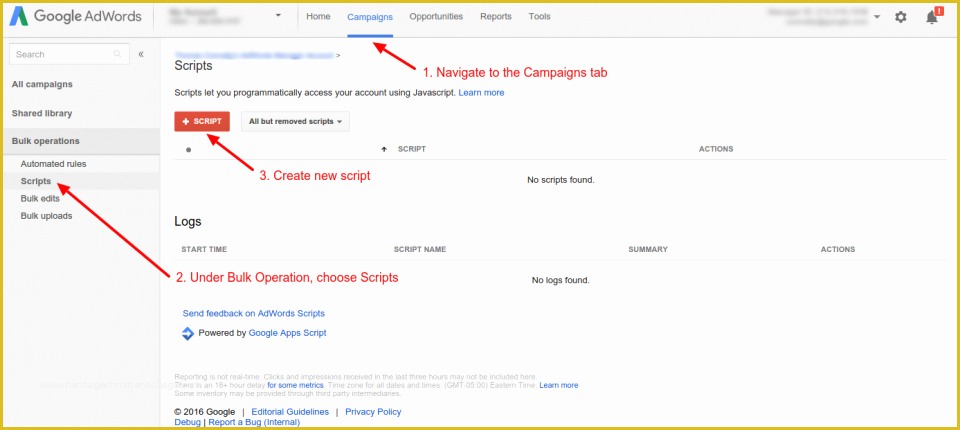Go to the Home tab
Viewport: 960px width, 430px height.
(x=318, y=17)
